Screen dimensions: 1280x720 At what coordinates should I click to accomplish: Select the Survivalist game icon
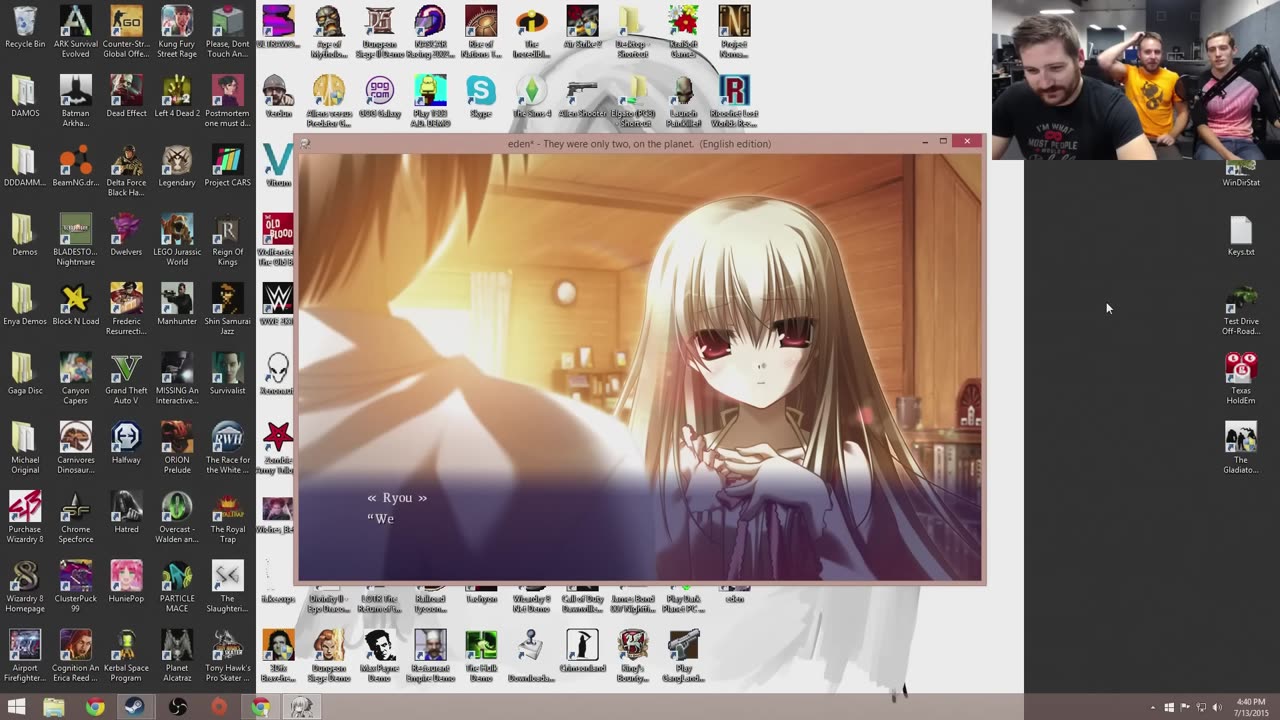pyautogui.click(x=227, y=374)
